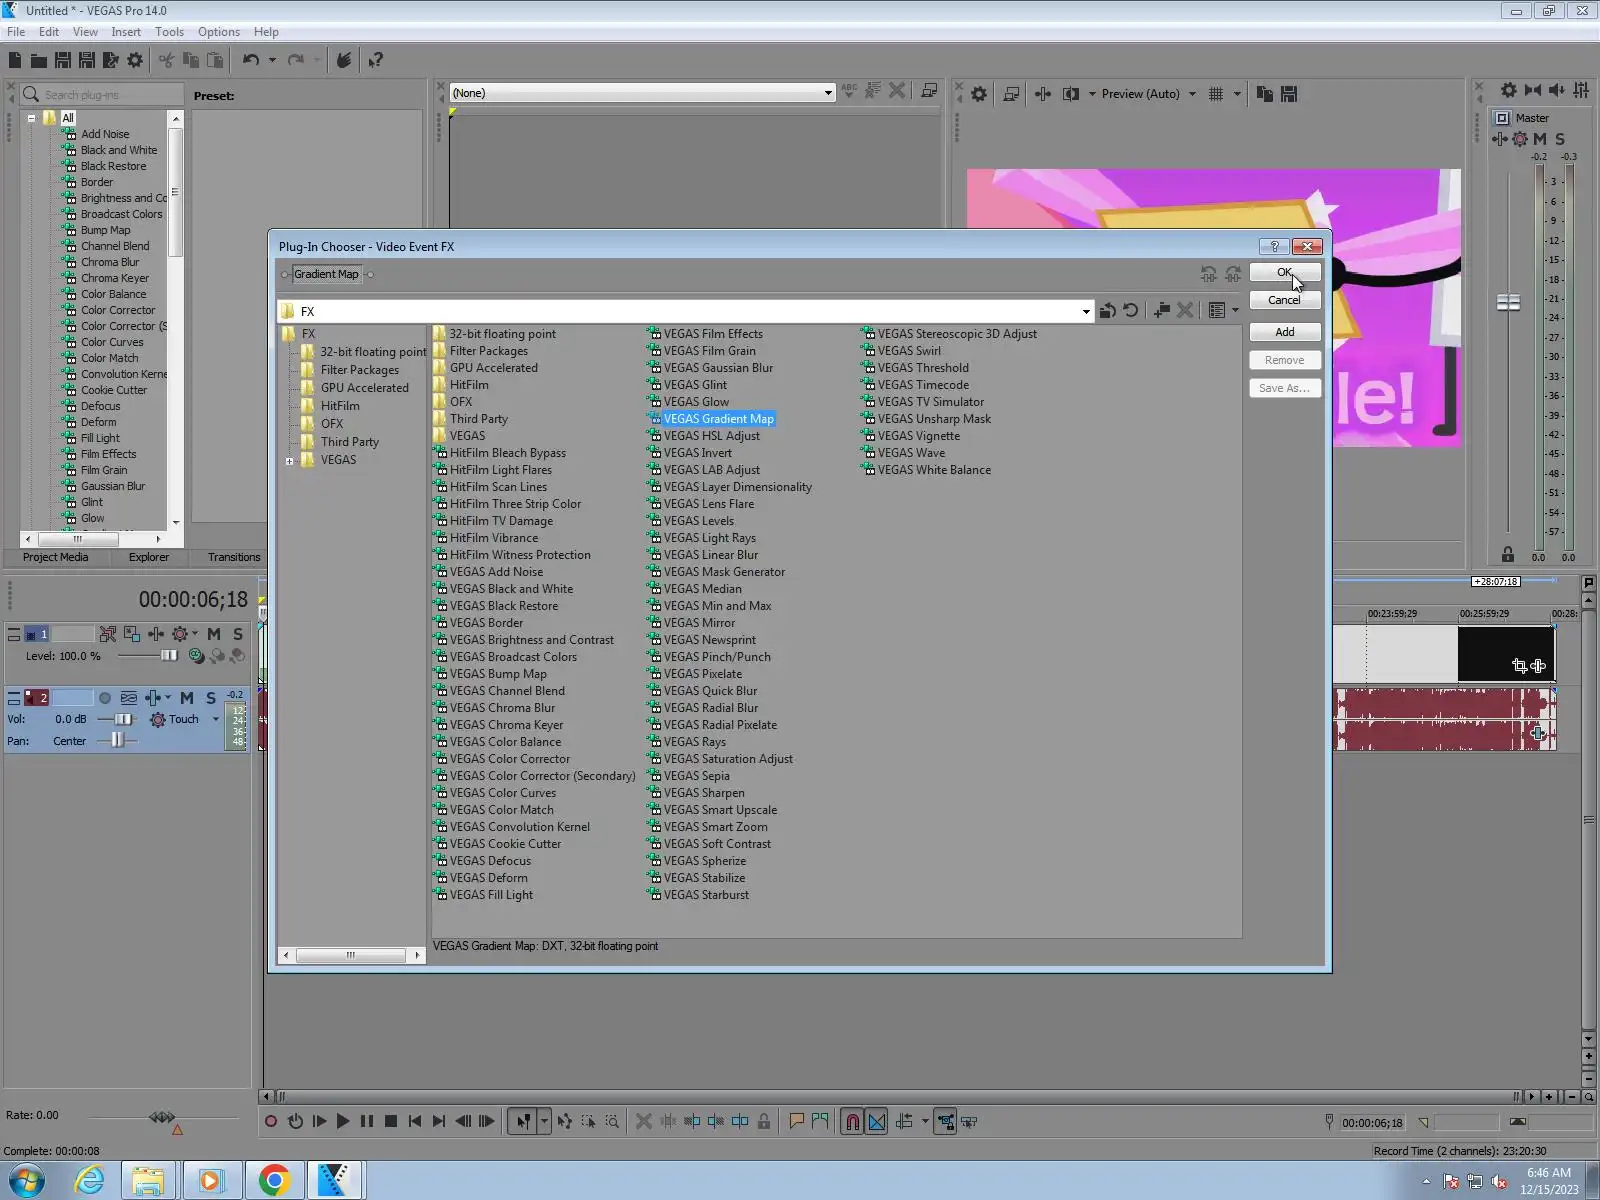Open the undo history dropdown arrow
1600x1200 pixels.
pos(272,60)
